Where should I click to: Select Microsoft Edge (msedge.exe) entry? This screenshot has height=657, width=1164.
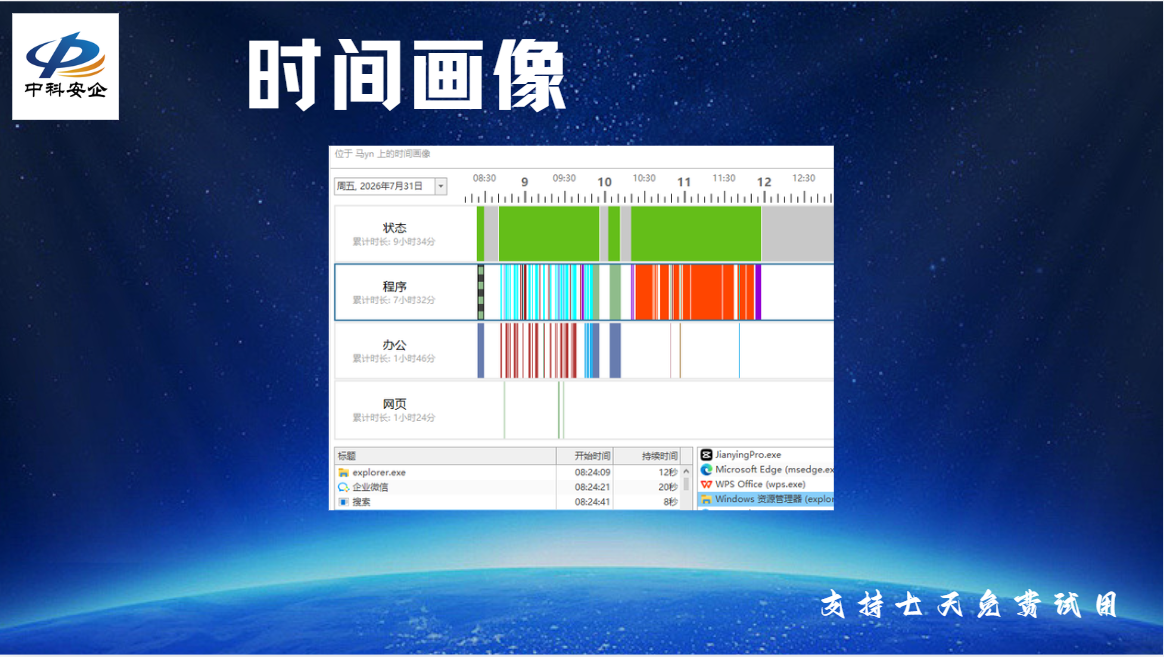(774, 469)
